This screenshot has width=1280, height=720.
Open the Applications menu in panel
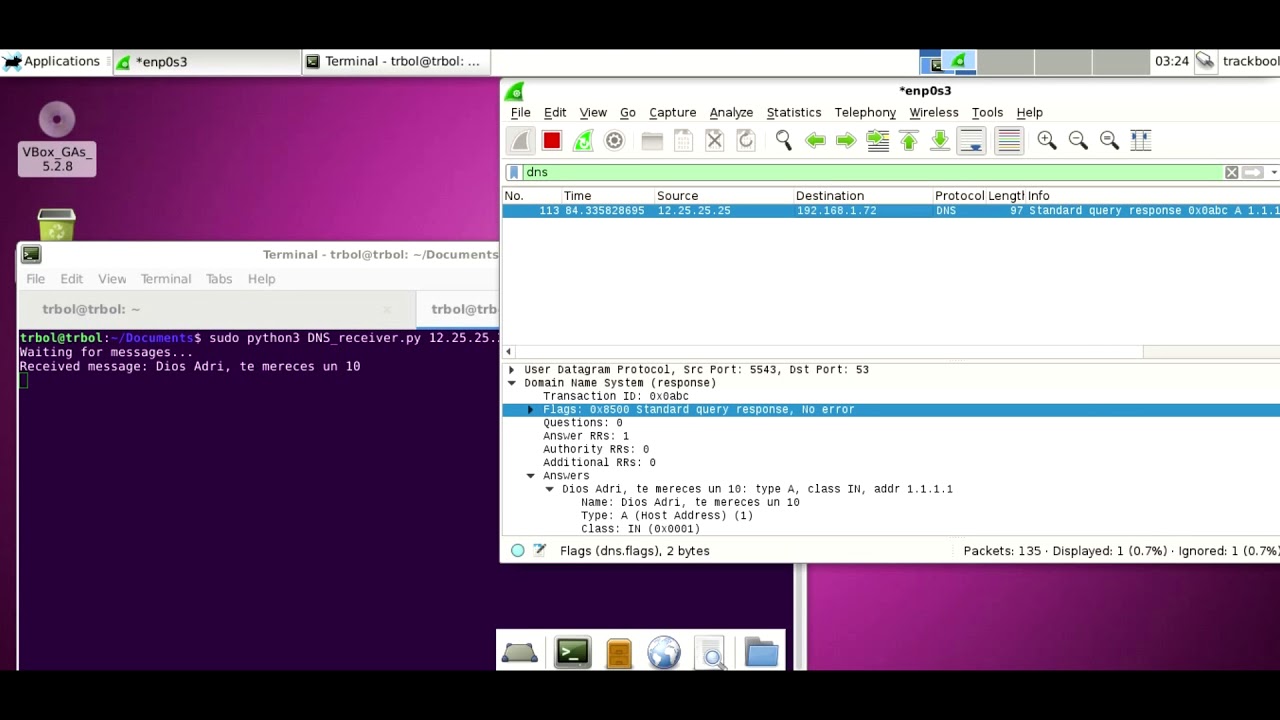tap(52, 61)
